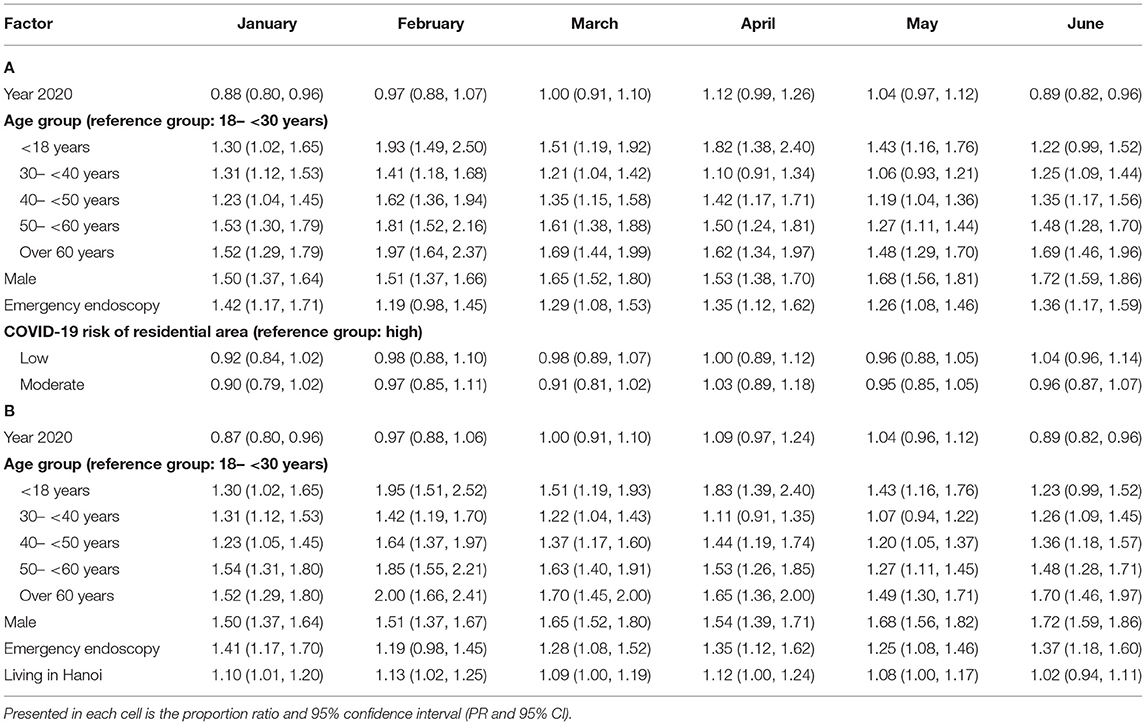1146x725 pixels.
Task: Select the "February" column header
Action: tap(430, 23)
